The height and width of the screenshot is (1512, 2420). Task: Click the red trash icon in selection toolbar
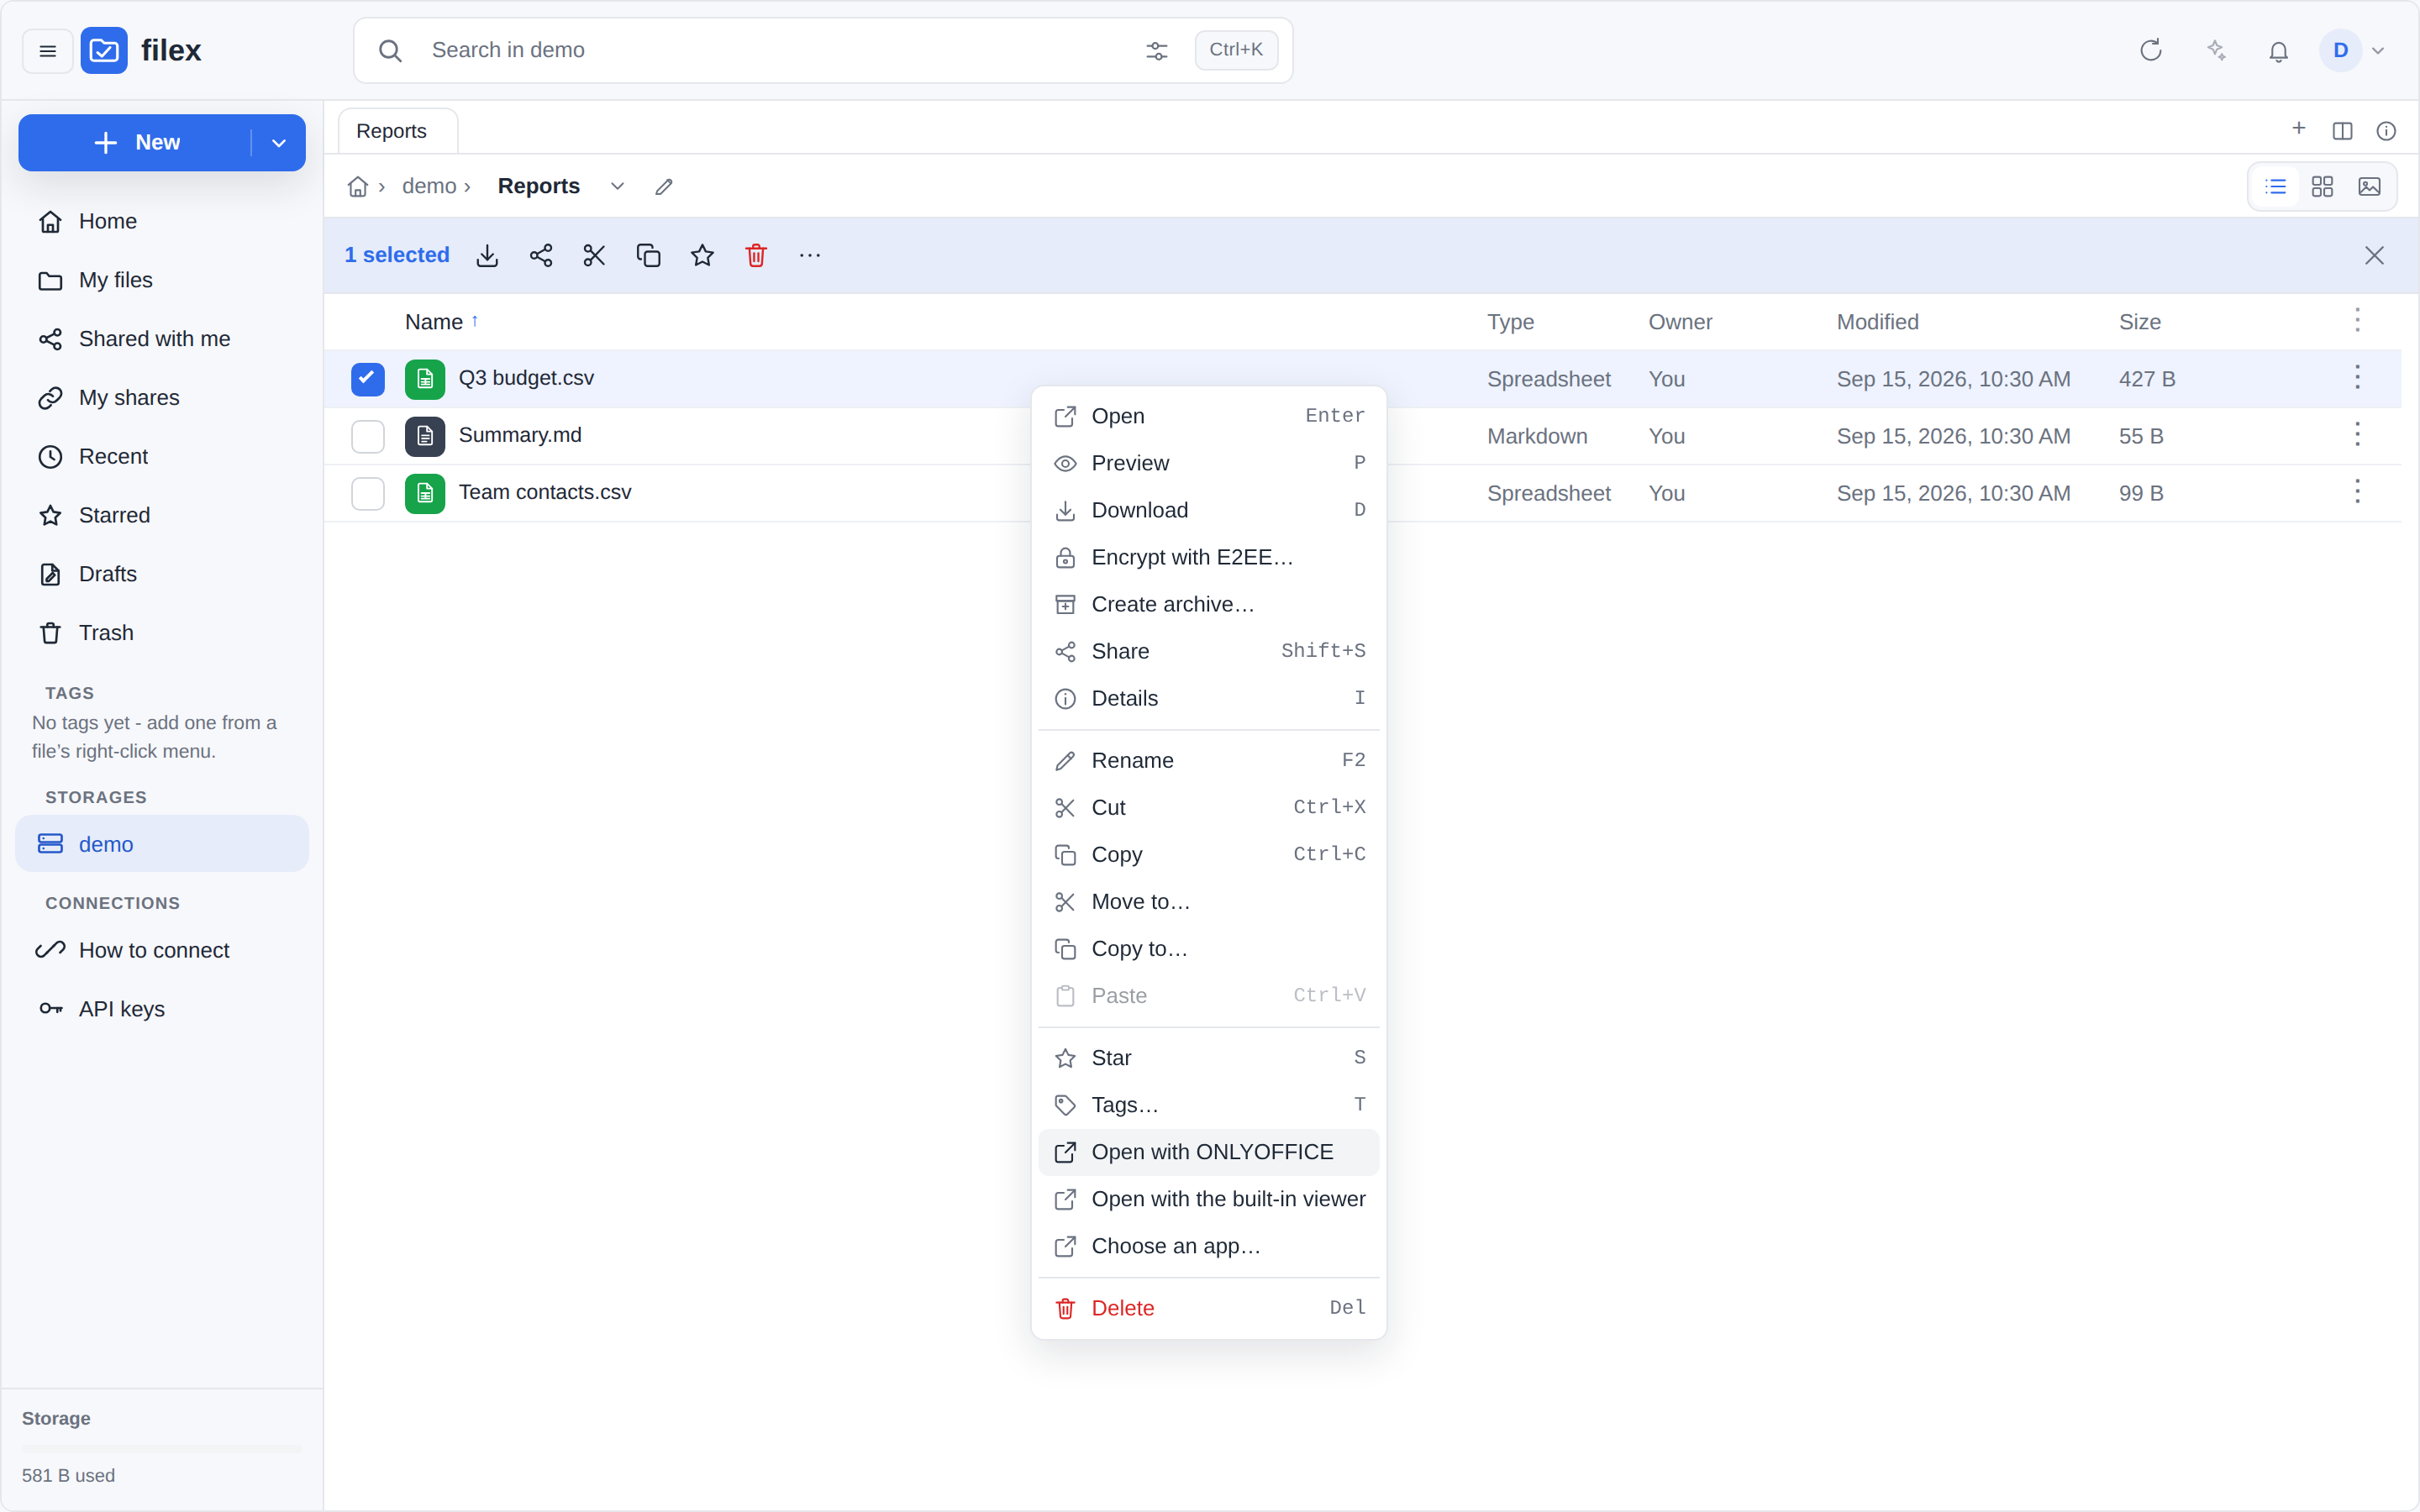click(756, 256)
